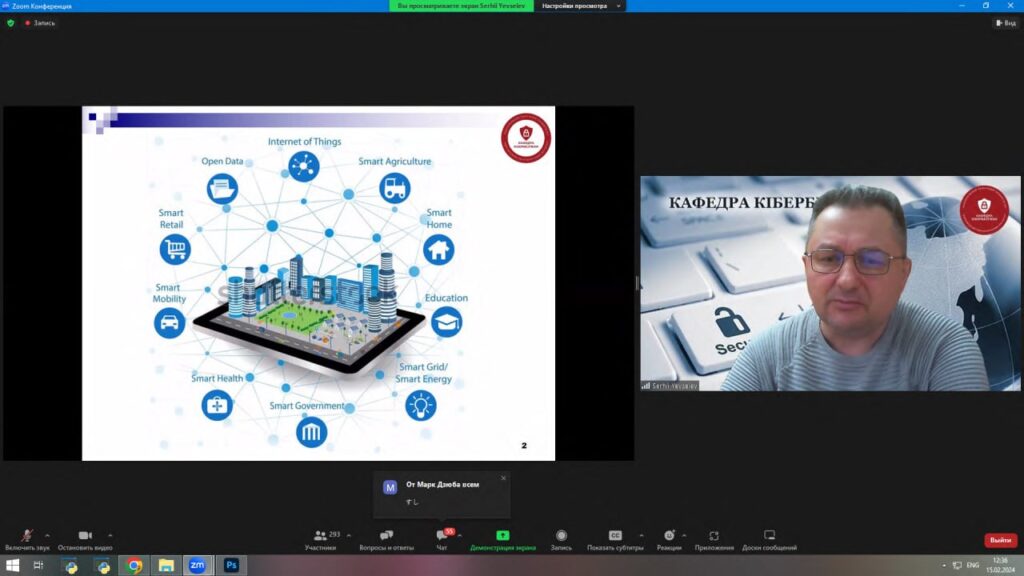Screen dimensions: 1024x576
Task: Expand video options arrow beside Остановить видео
Action: coord(110,535)
